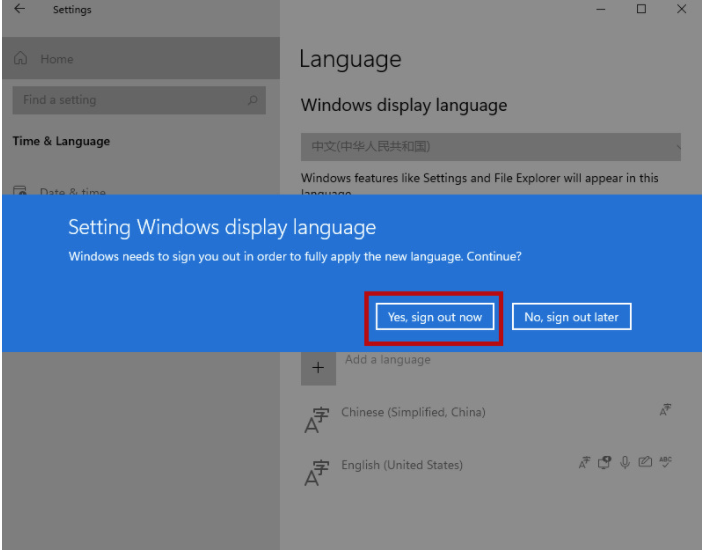Open the Windows display language dropdown

click(490, 146)
